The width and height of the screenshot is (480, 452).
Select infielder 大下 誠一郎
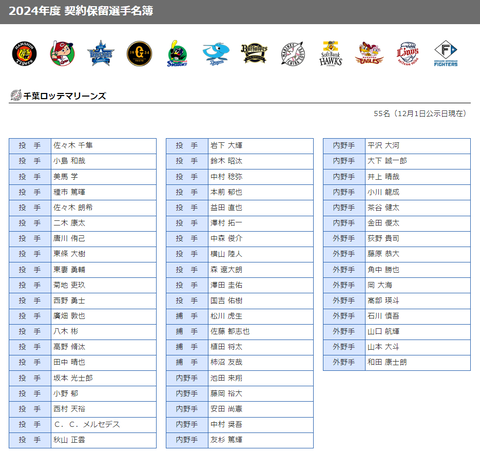coord(387,161)
